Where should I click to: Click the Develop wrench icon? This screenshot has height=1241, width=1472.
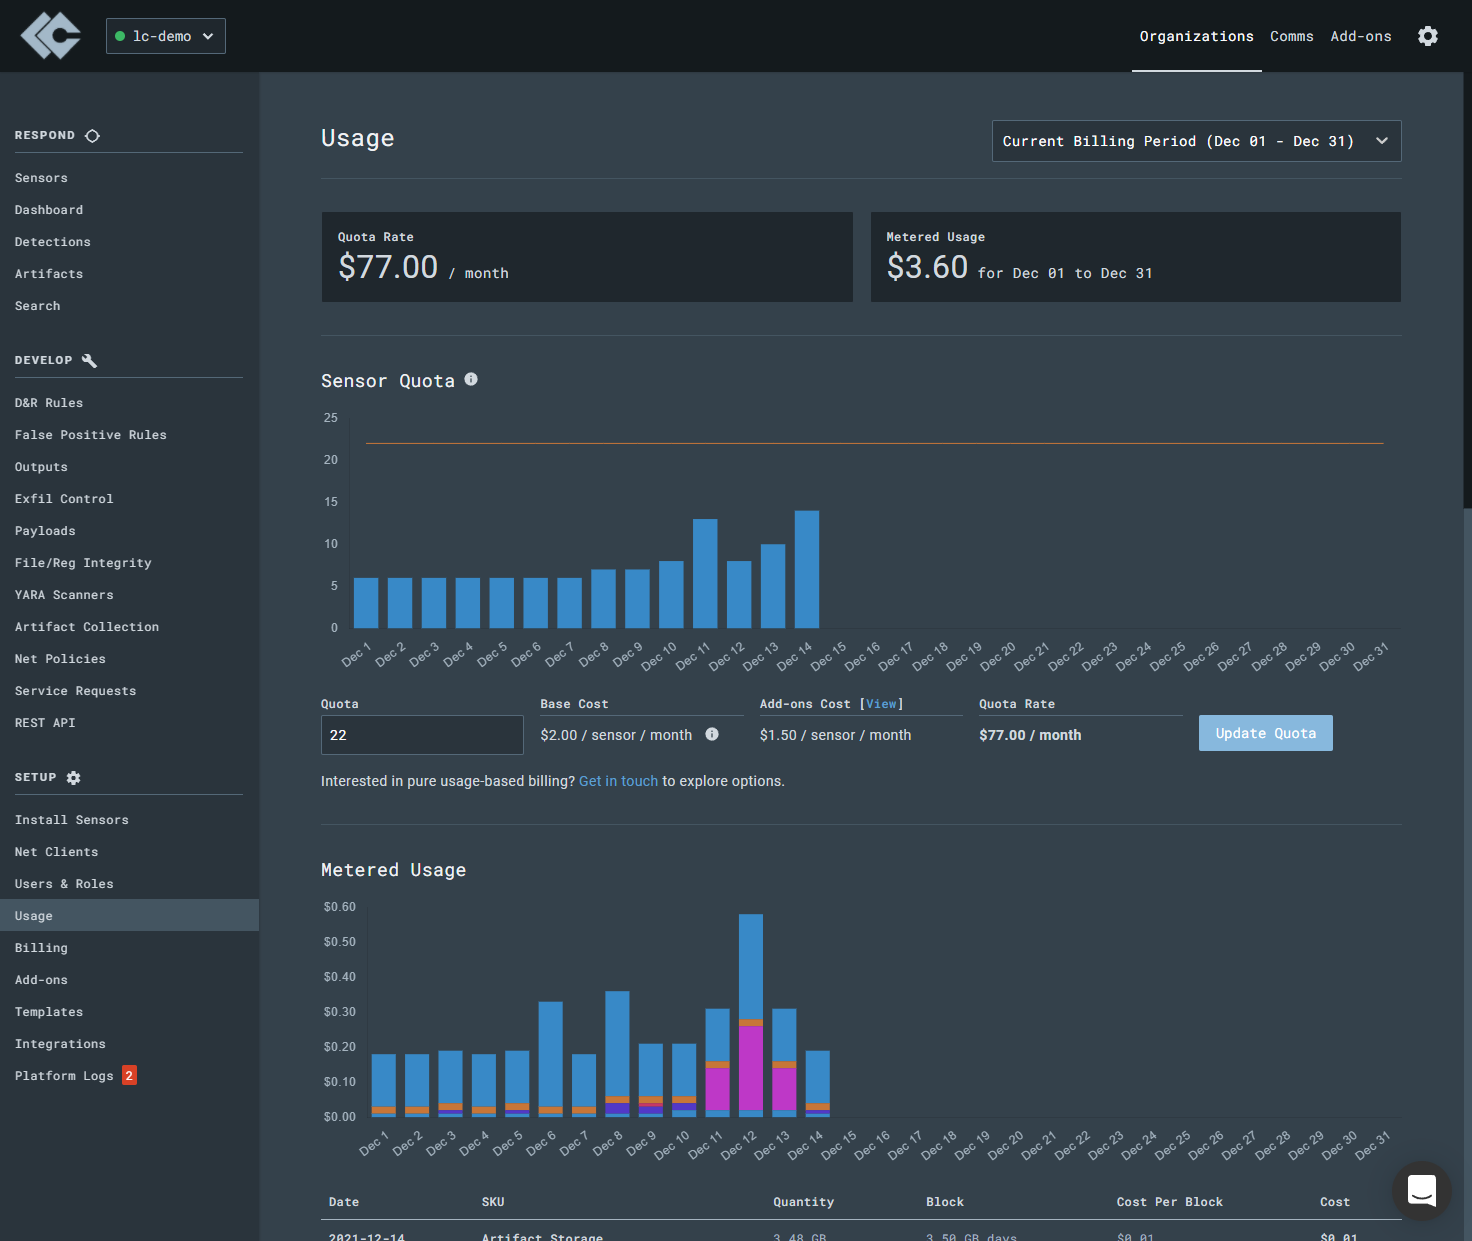[x=89, y=361]
